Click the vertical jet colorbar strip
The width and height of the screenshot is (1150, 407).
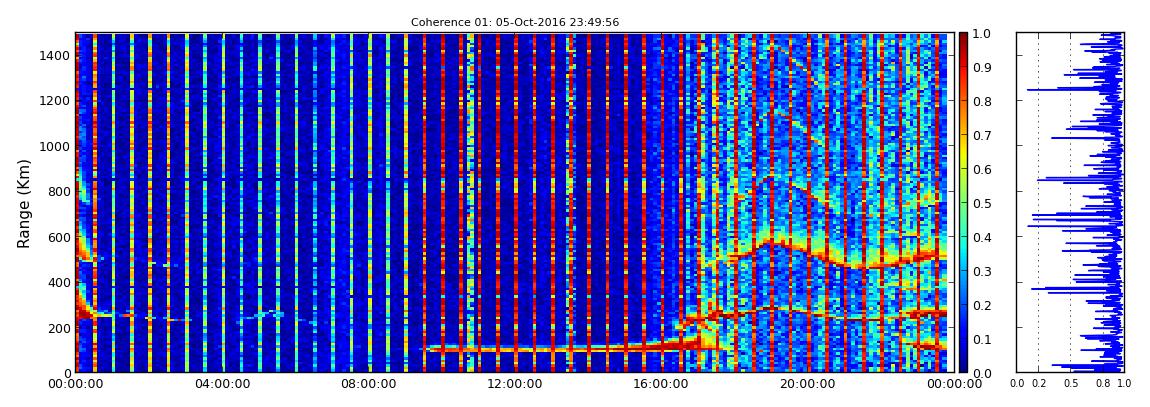[964, 202]
